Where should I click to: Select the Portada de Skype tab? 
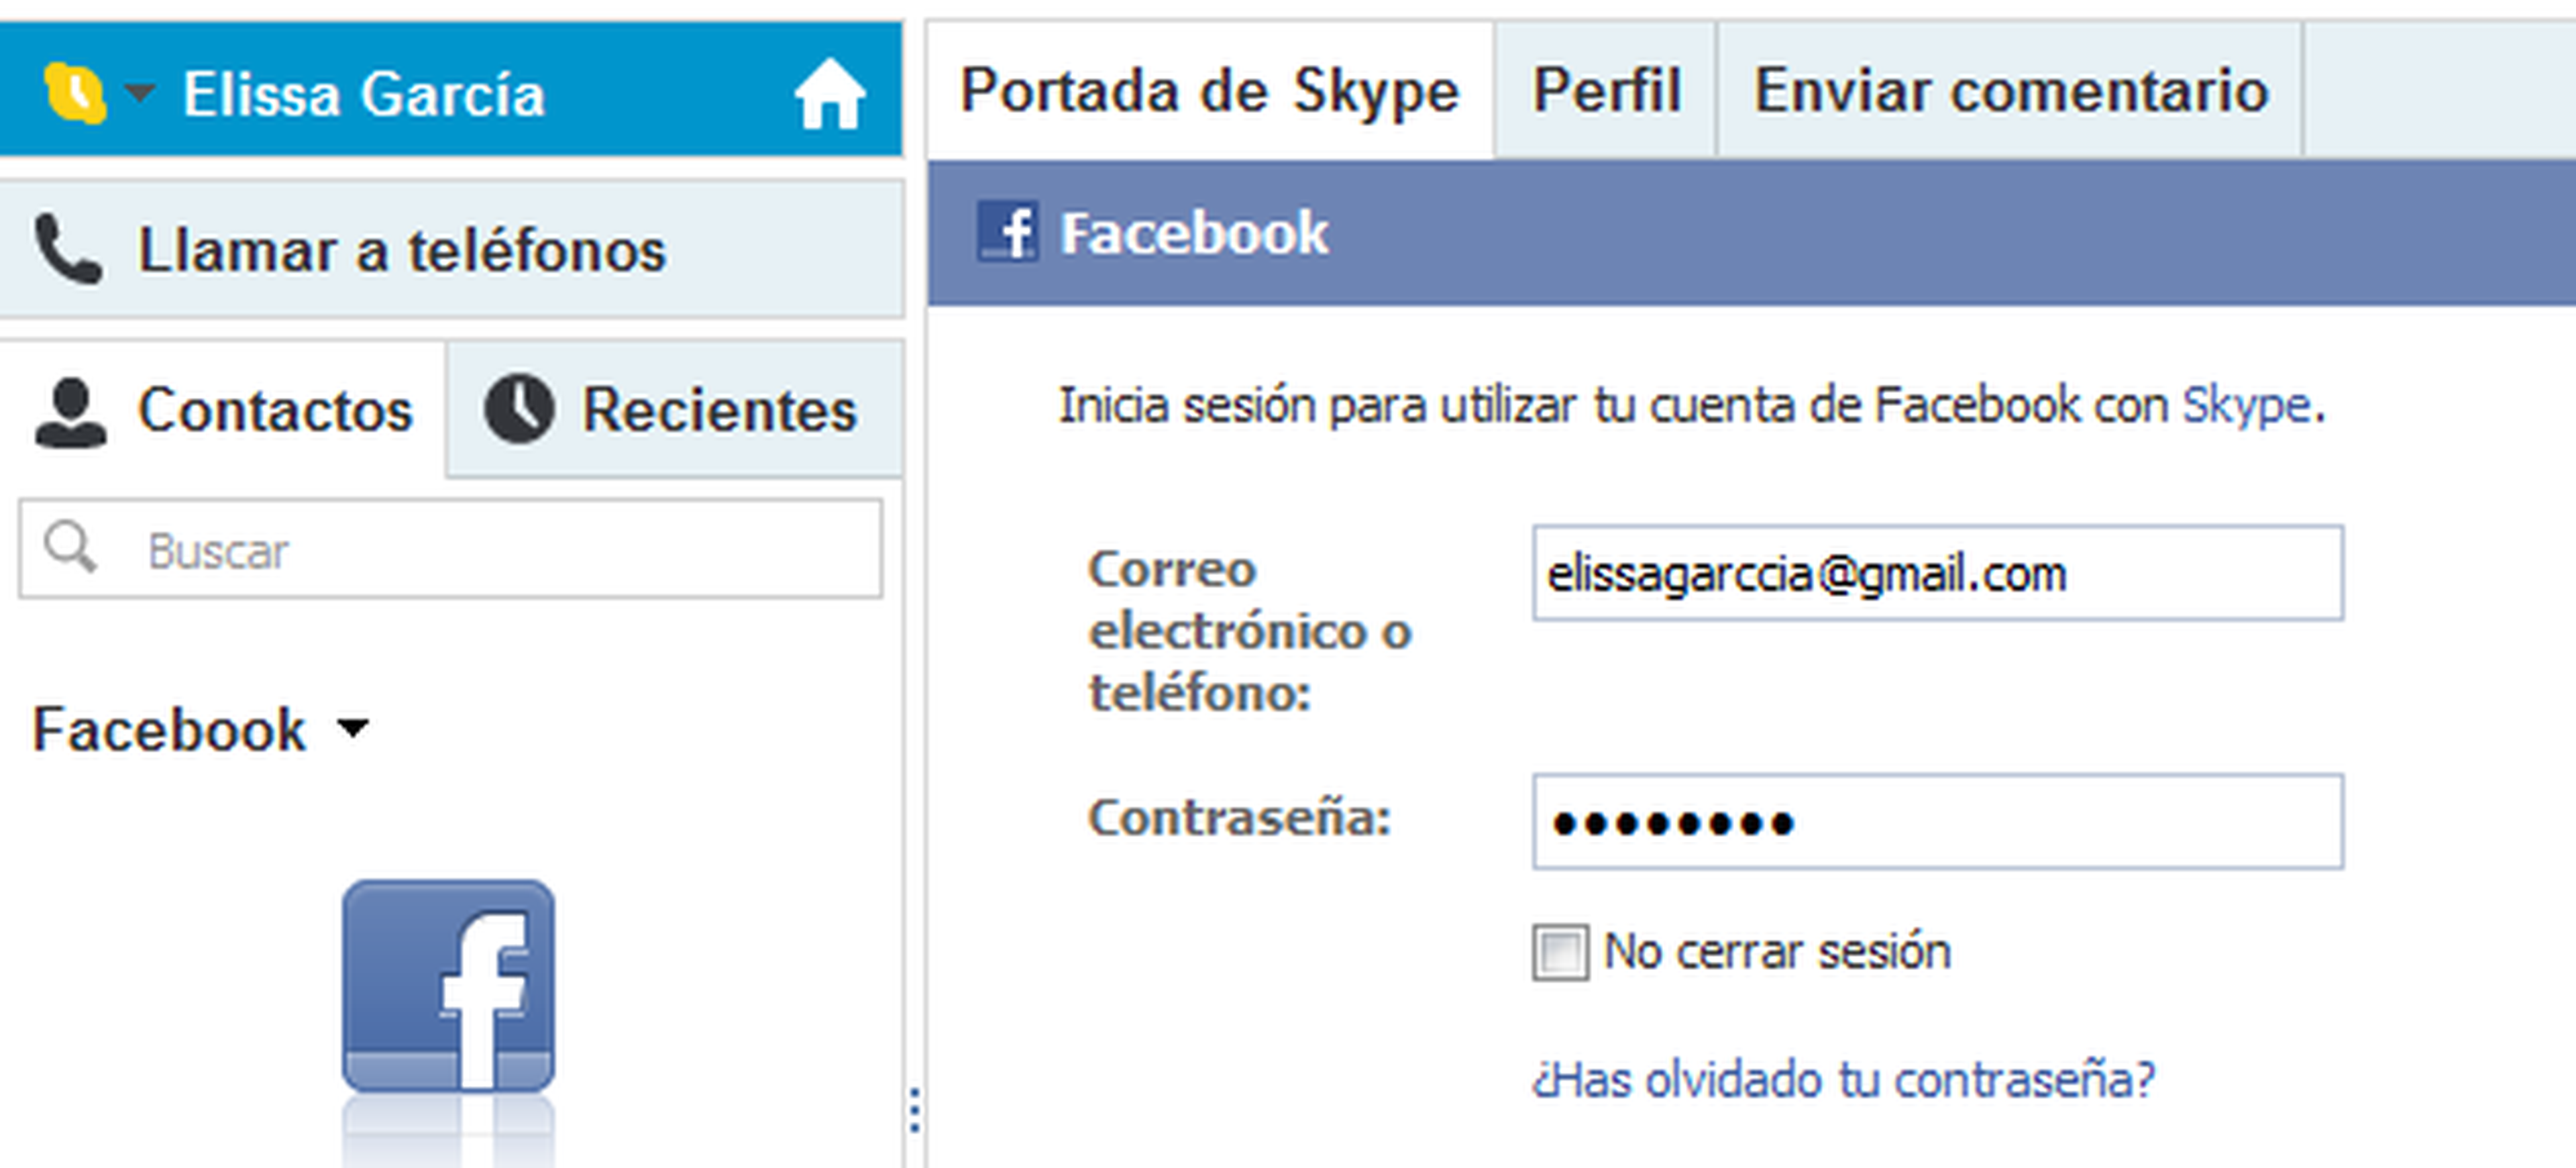pyautogui.click(x=1210, y=91)
